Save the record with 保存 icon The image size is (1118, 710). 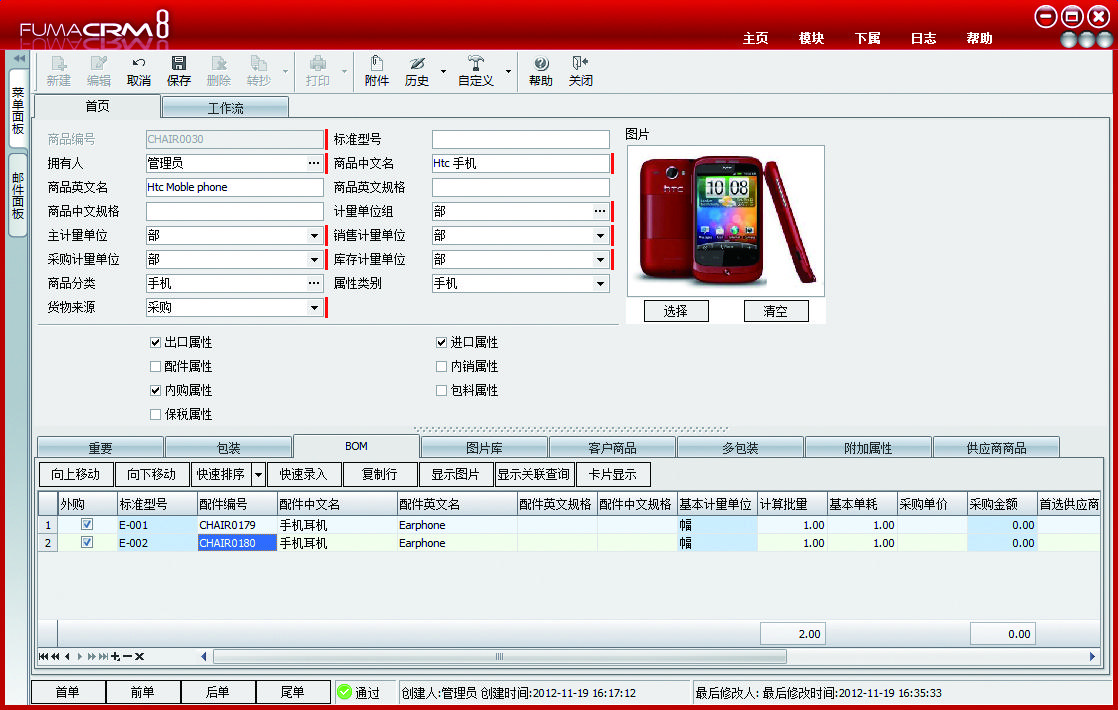179,64
